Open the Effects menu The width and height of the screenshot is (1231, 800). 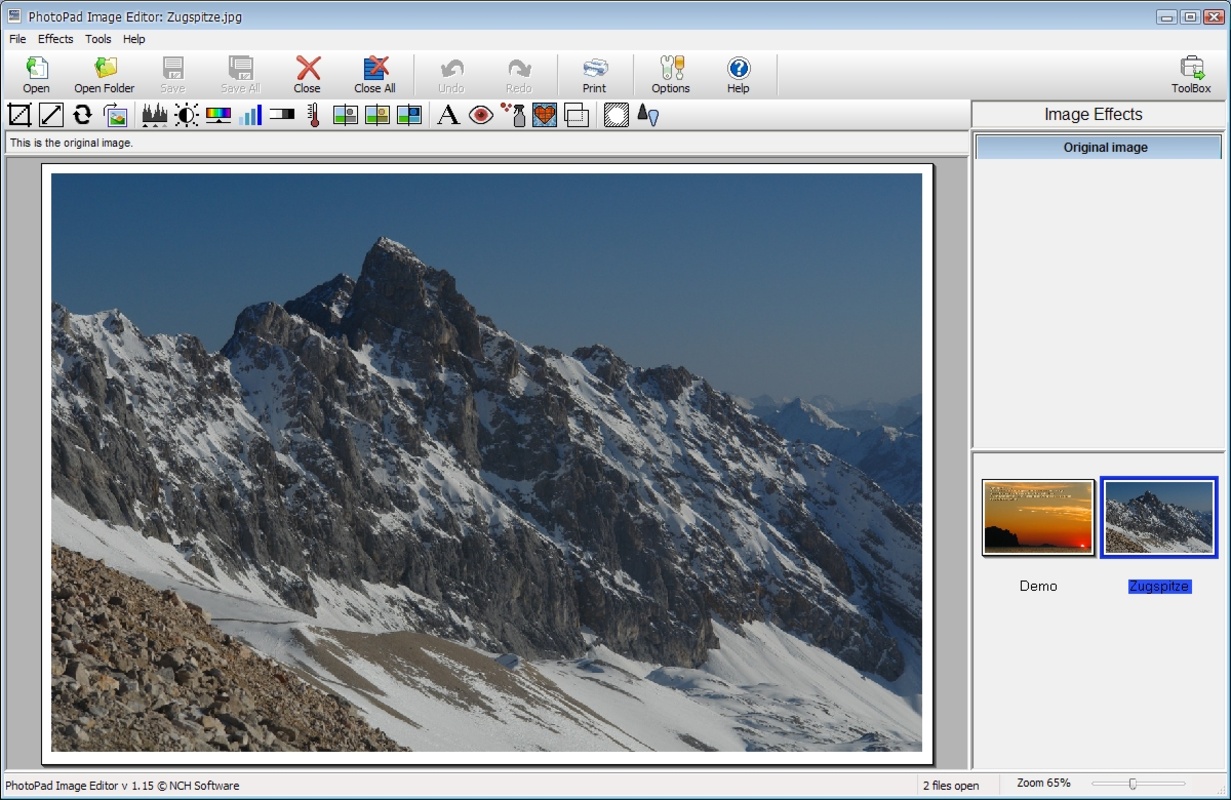pyautogui.click(x=55, y=39)
